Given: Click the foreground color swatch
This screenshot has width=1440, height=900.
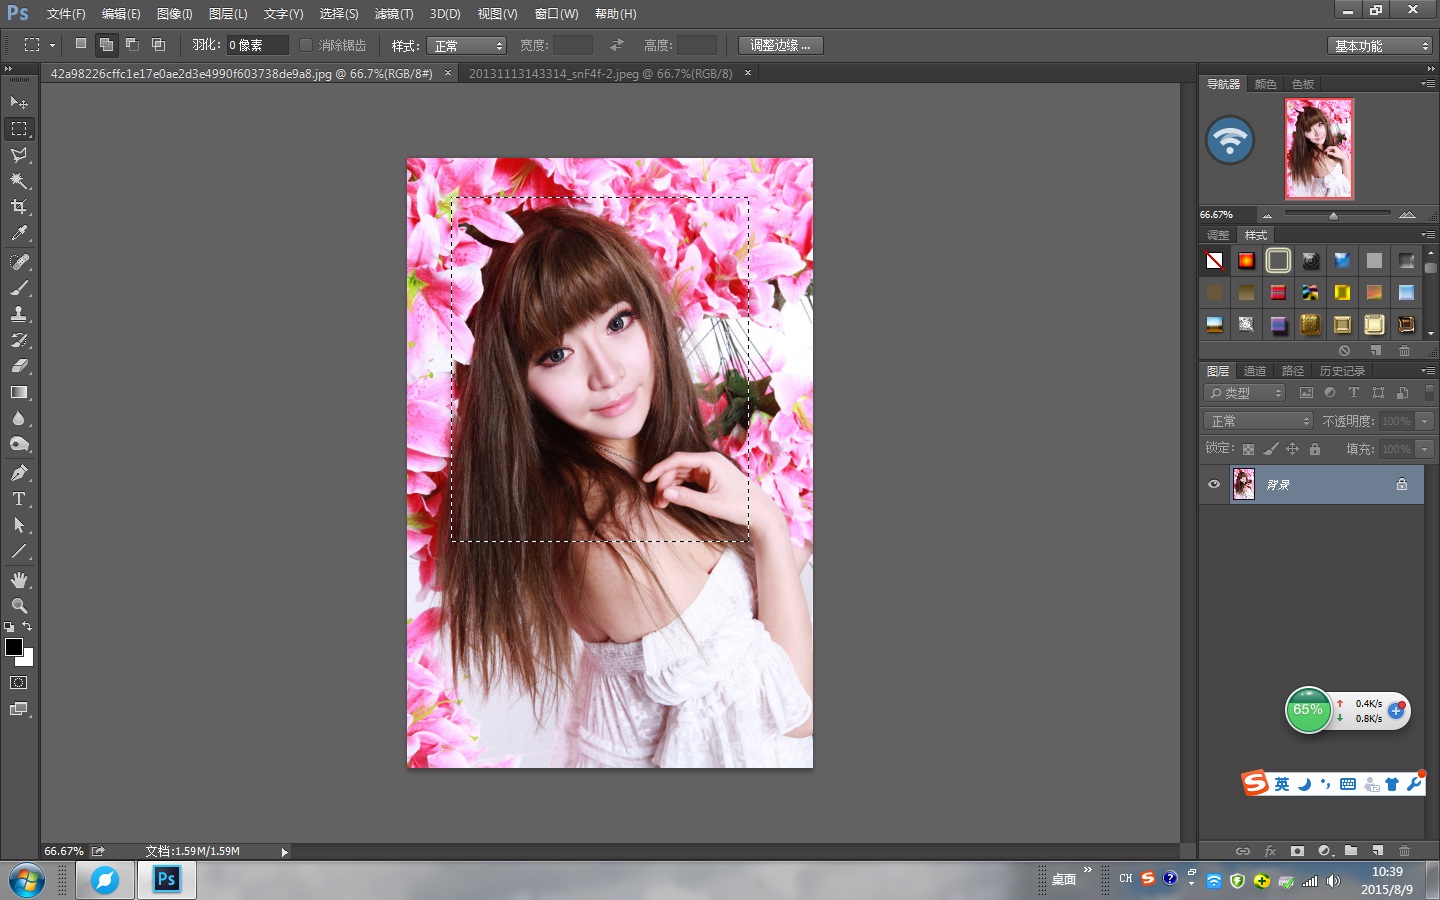Looking at the screenshot, I should click(x=14, y=647).
